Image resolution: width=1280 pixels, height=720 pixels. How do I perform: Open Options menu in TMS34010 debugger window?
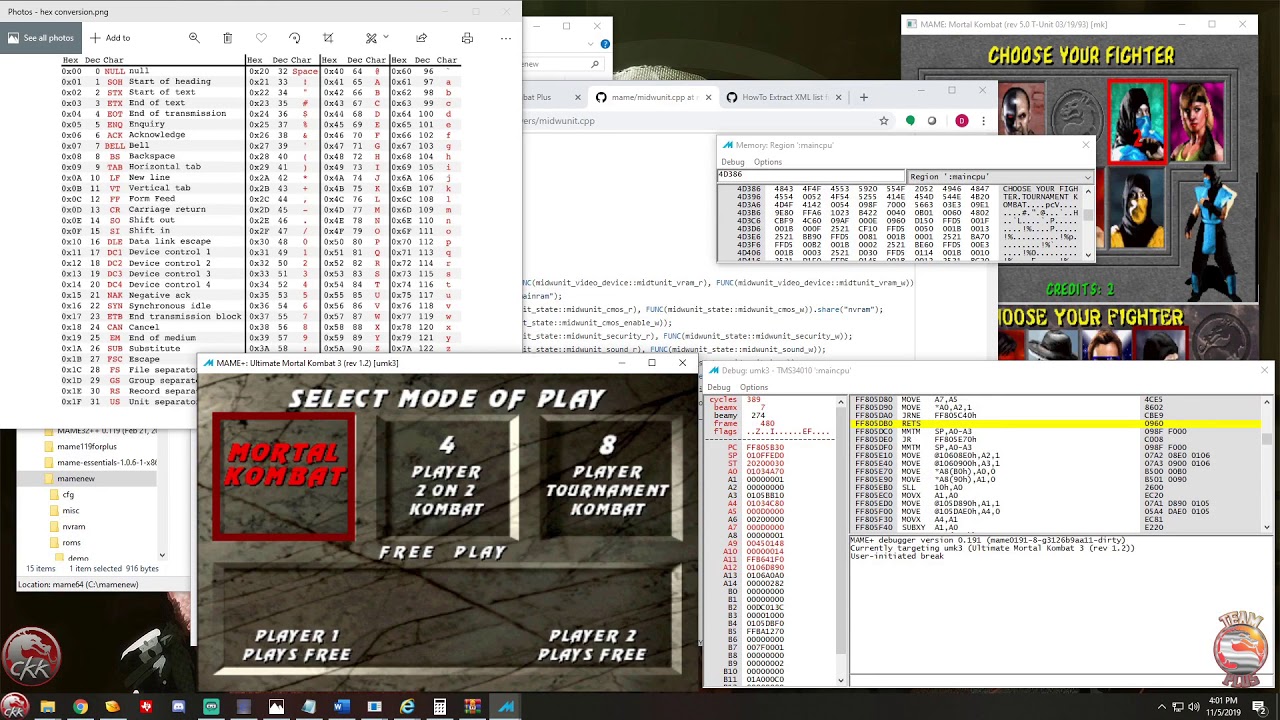click(x=754, y=388)
